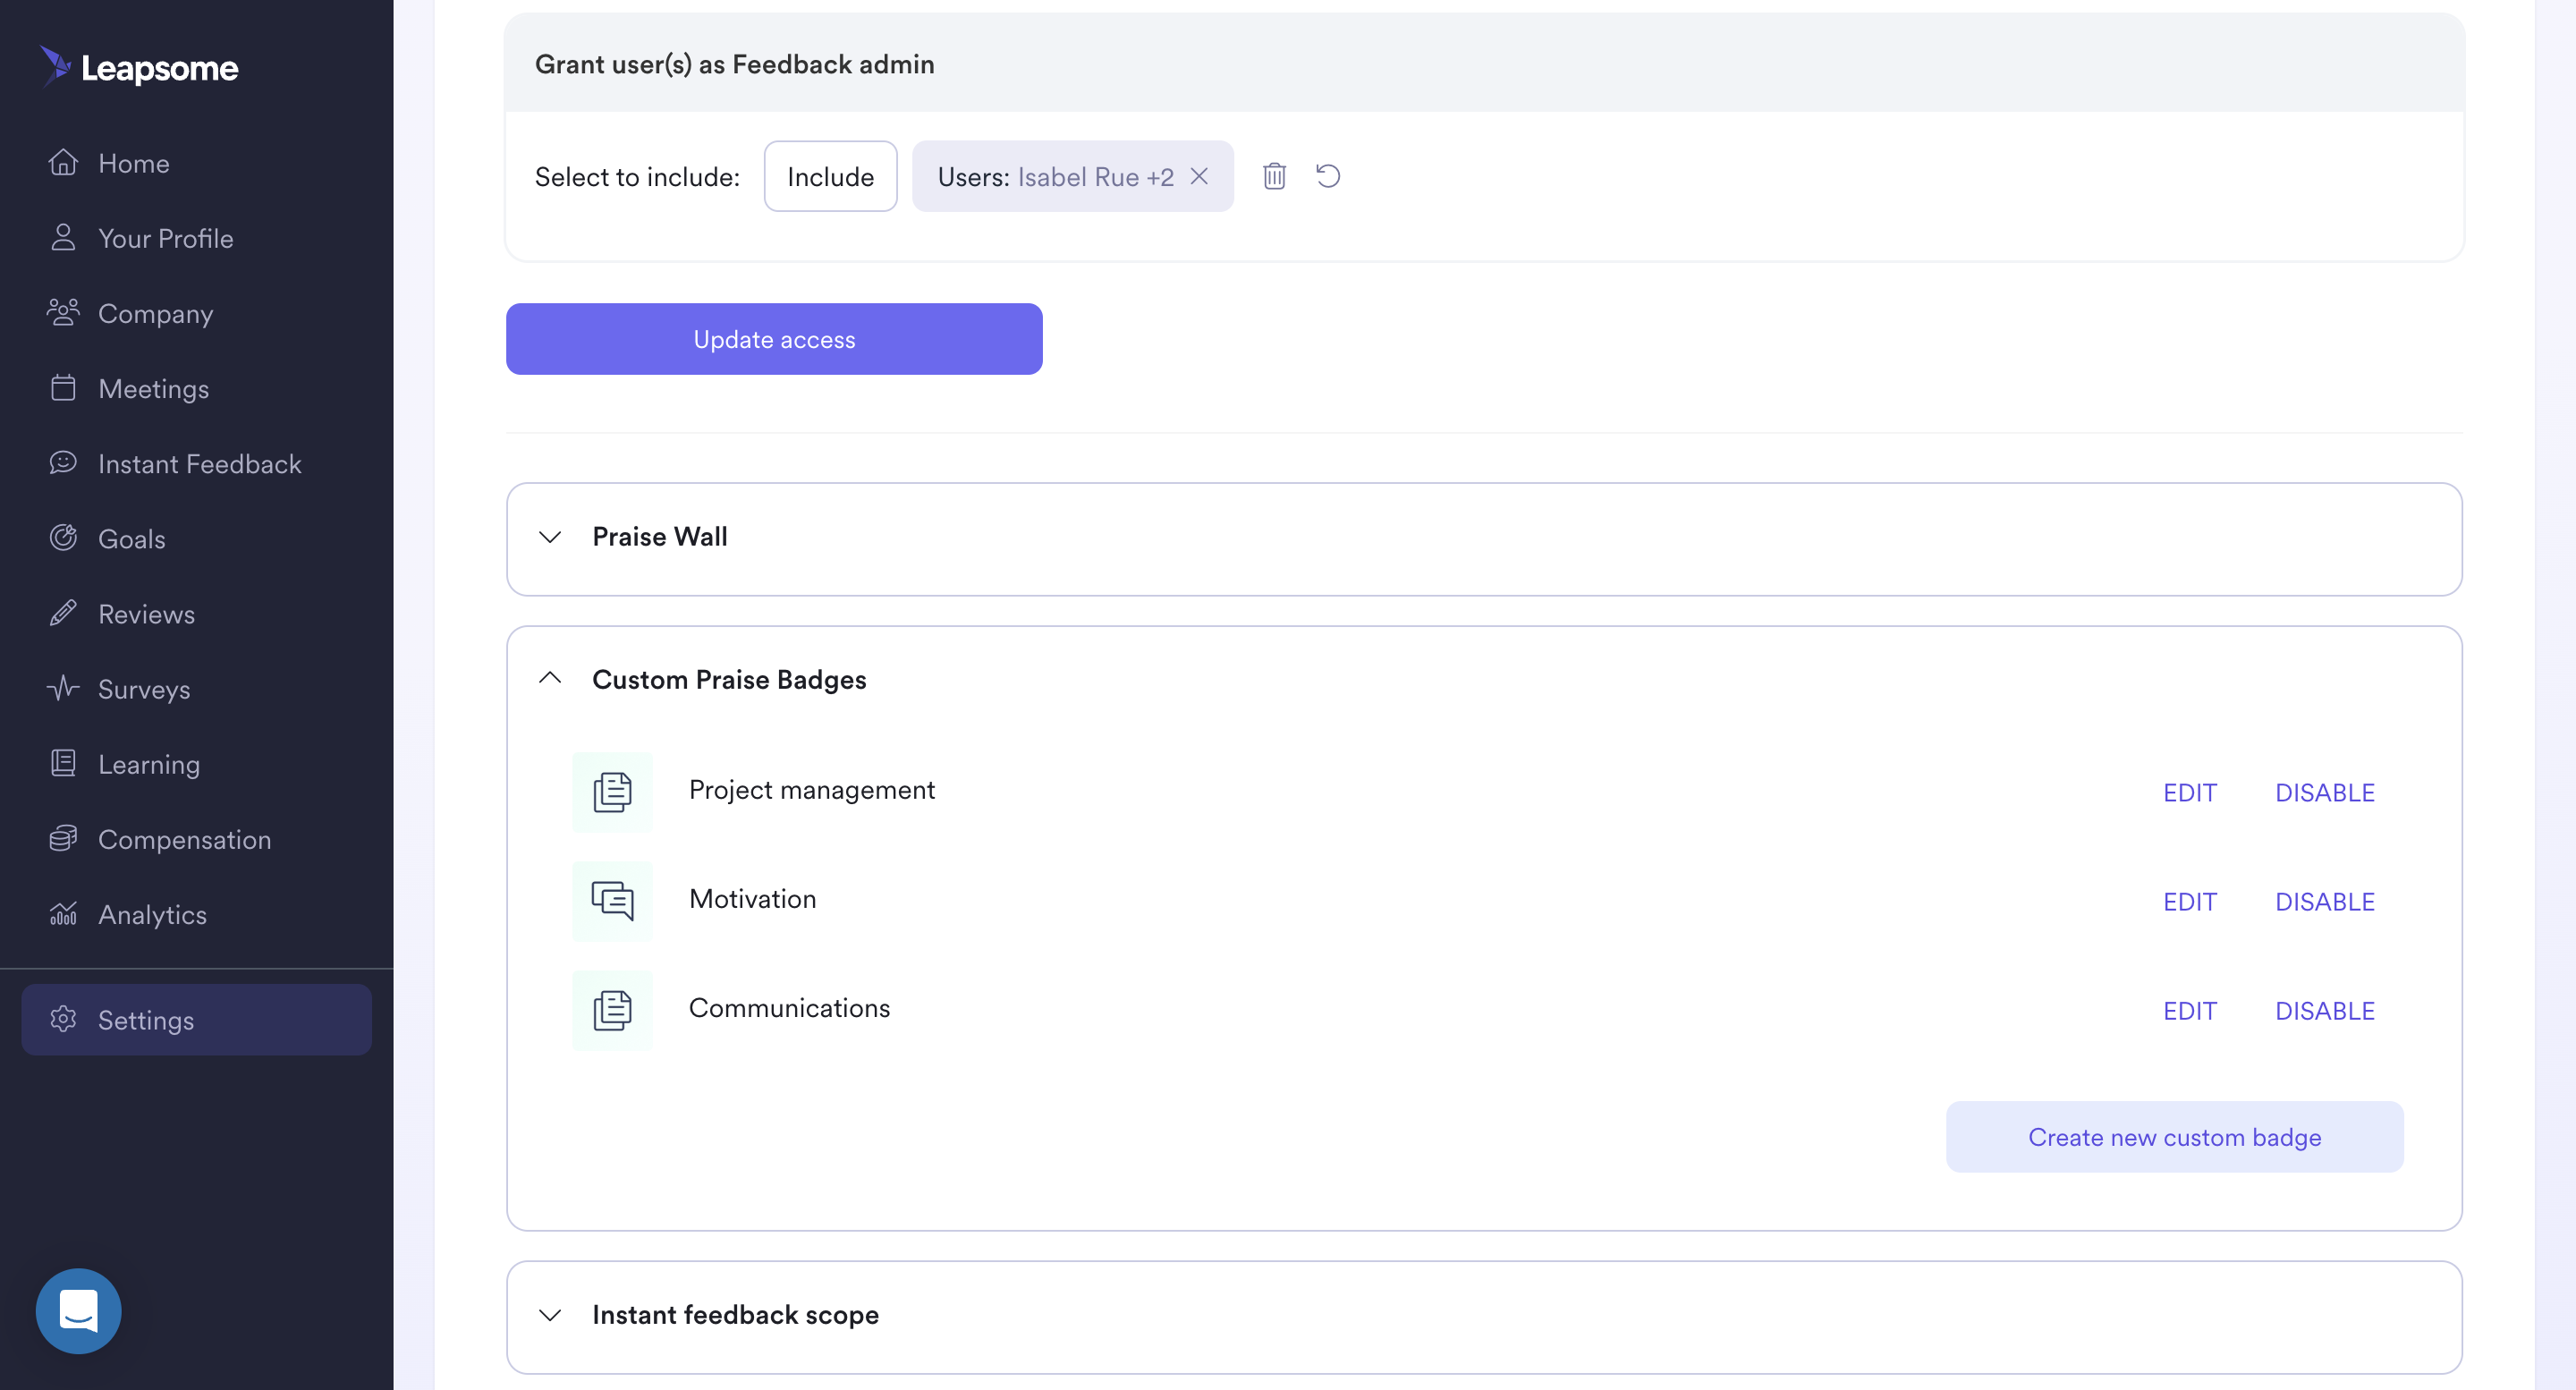This screenshot has width=2576, height=1390.
Task: Click the Company people icon
Action: (63, 312)
